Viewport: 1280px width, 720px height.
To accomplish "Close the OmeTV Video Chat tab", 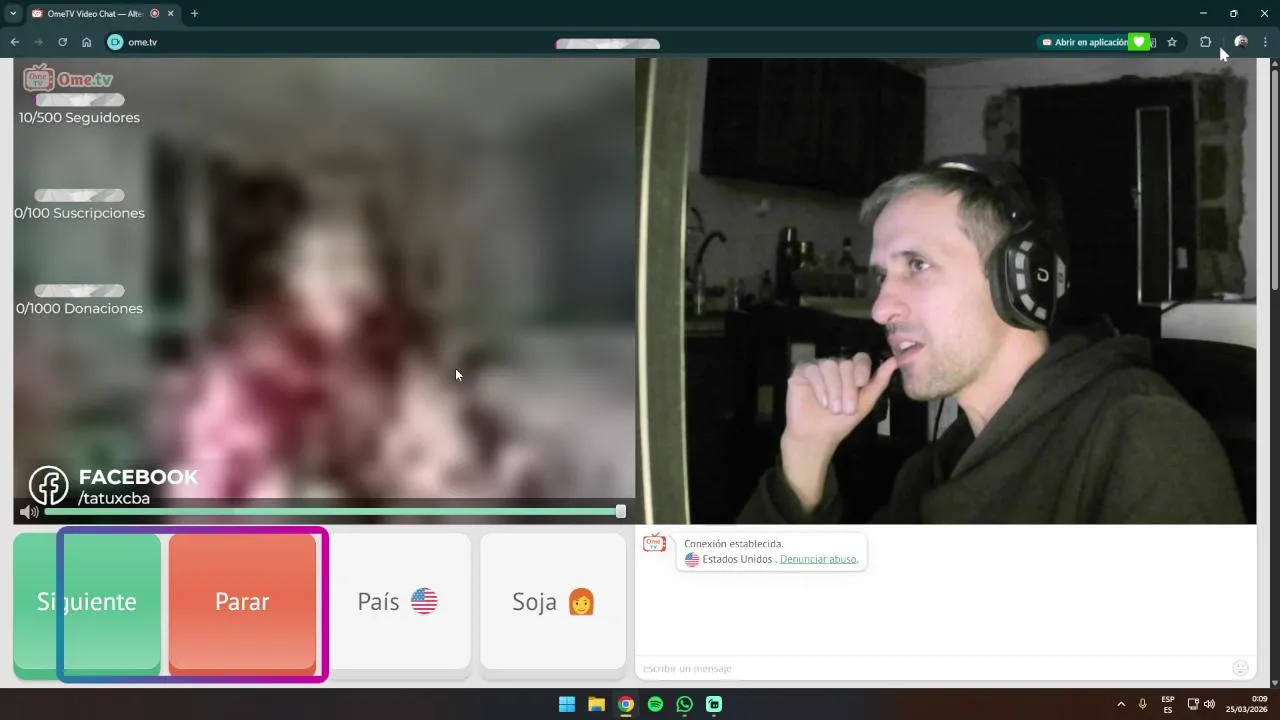I will click(x=170, y=13).
